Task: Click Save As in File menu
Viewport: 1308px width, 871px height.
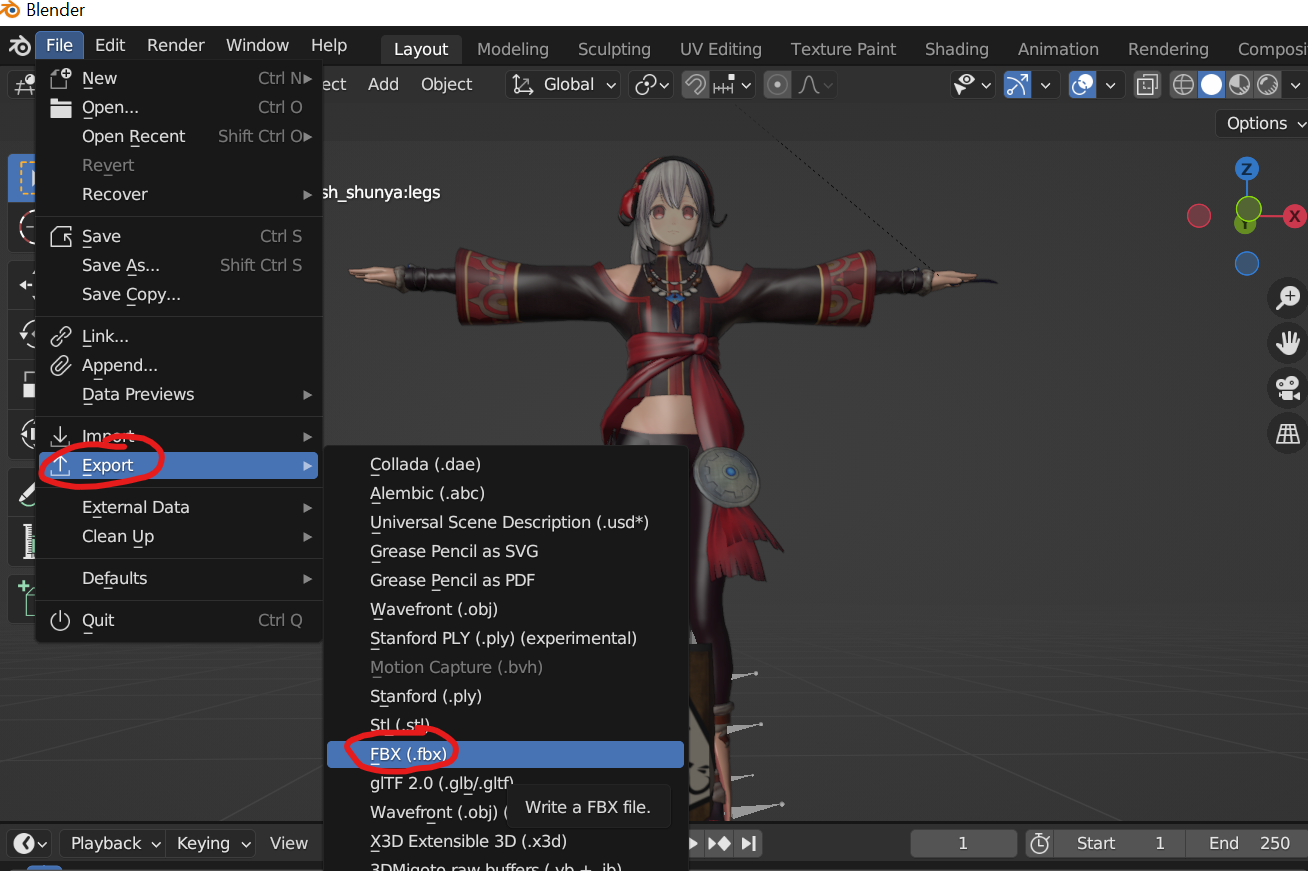Action: point(179,265)
